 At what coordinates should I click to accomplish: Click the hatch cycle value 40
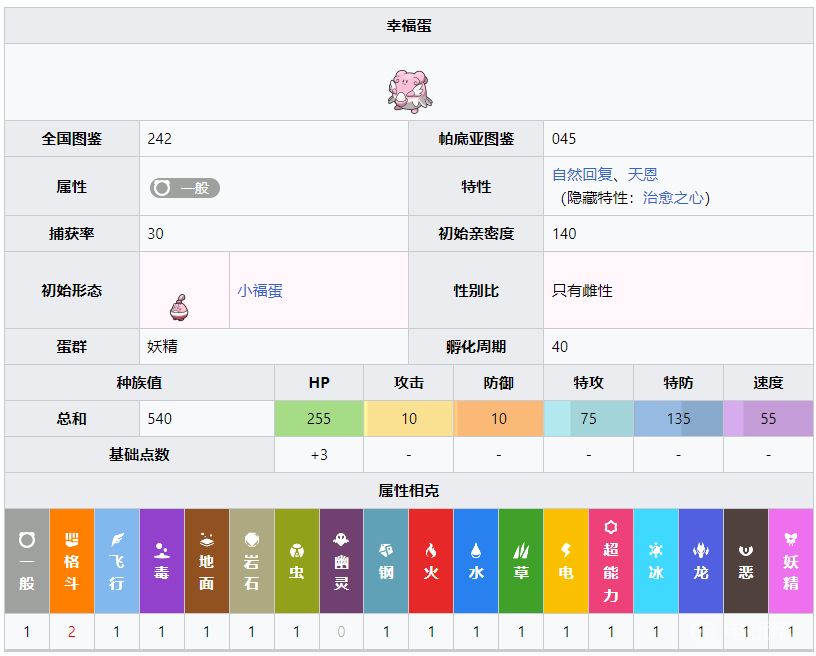pyautogui.click(x=560, y=346)
